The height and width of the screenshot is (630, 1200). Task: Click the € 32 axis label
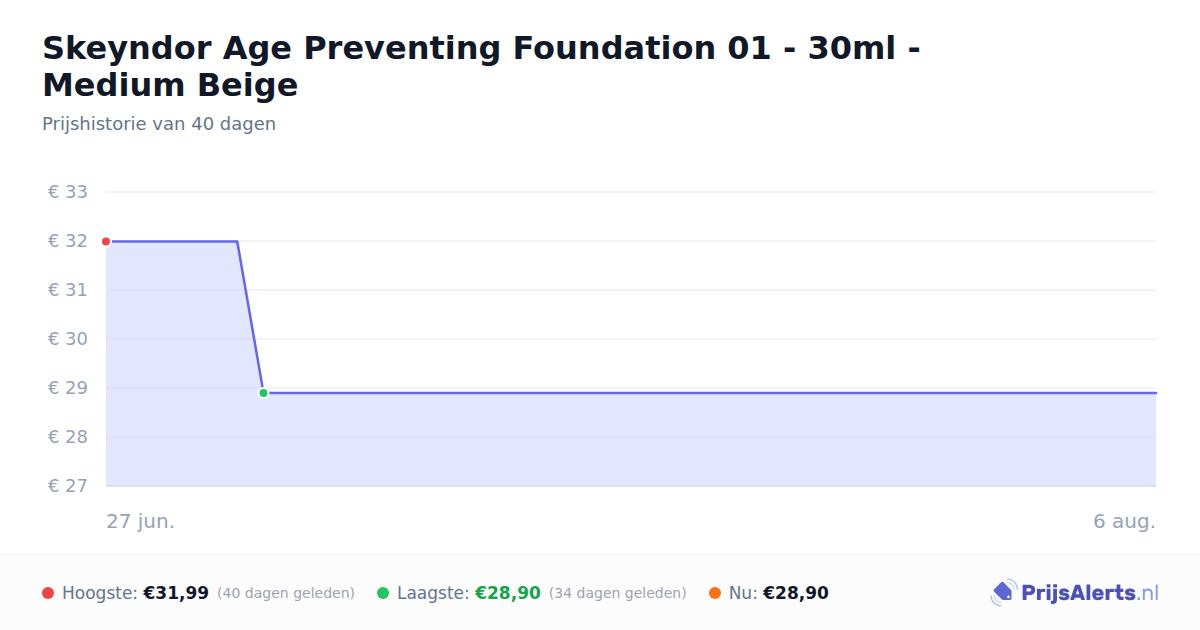pos(67,241)
